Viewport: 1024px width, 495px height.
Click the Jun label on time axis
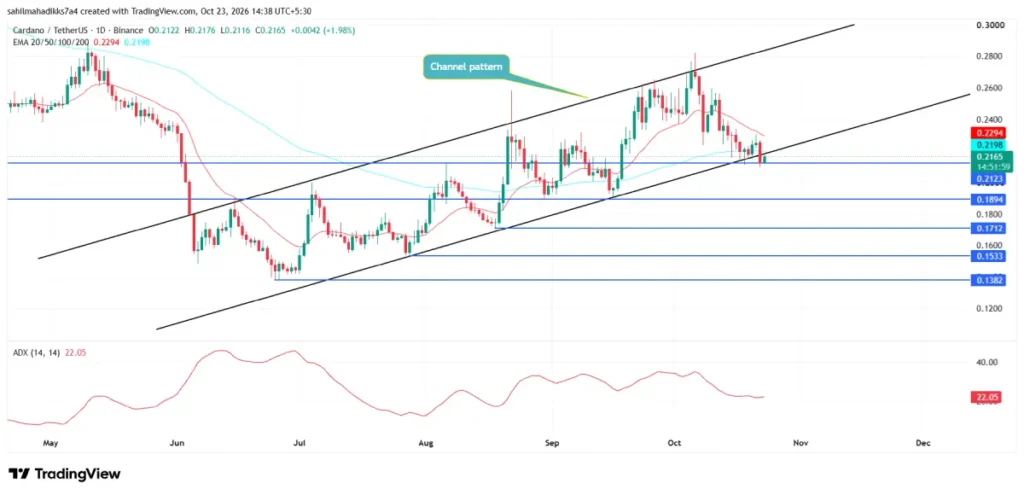pos(177,443)
